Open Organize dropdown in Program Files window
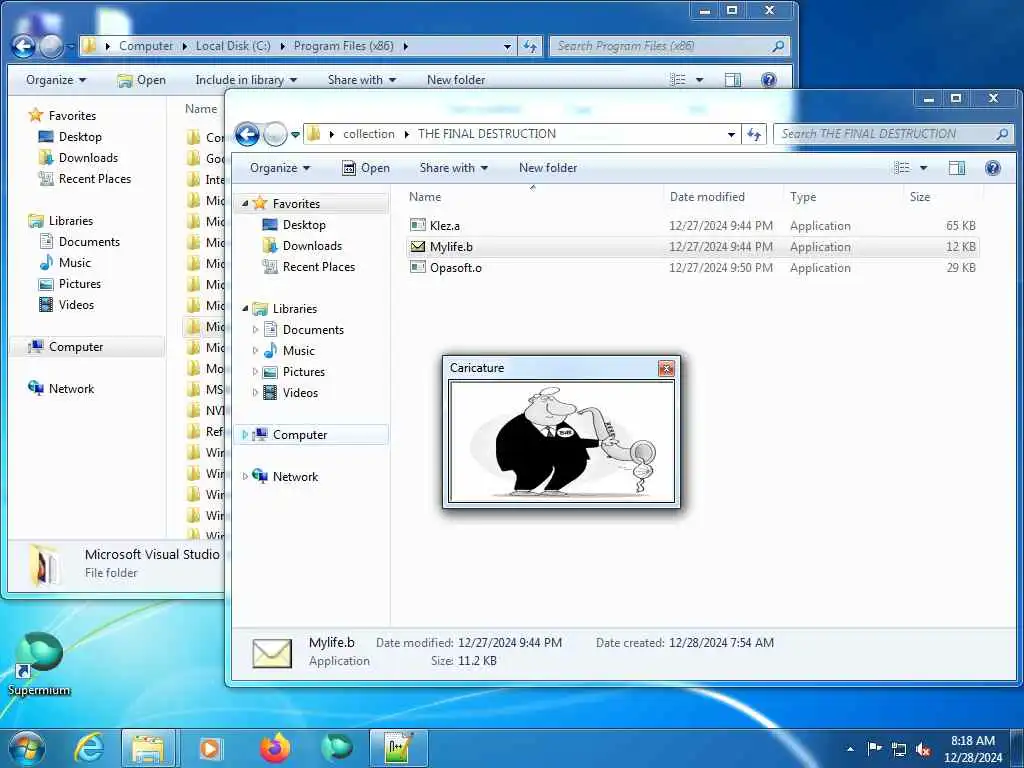This screenshot has width=1024, height=768. tap(56, 80)
